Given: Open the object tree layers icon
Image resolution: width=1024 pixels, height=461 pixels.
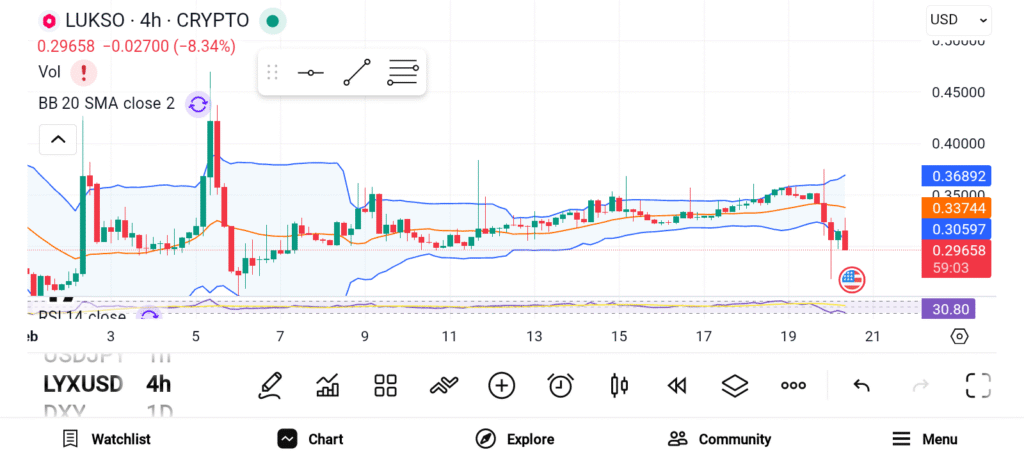Looking at the screenshot, I should click(x=735, y=385).
